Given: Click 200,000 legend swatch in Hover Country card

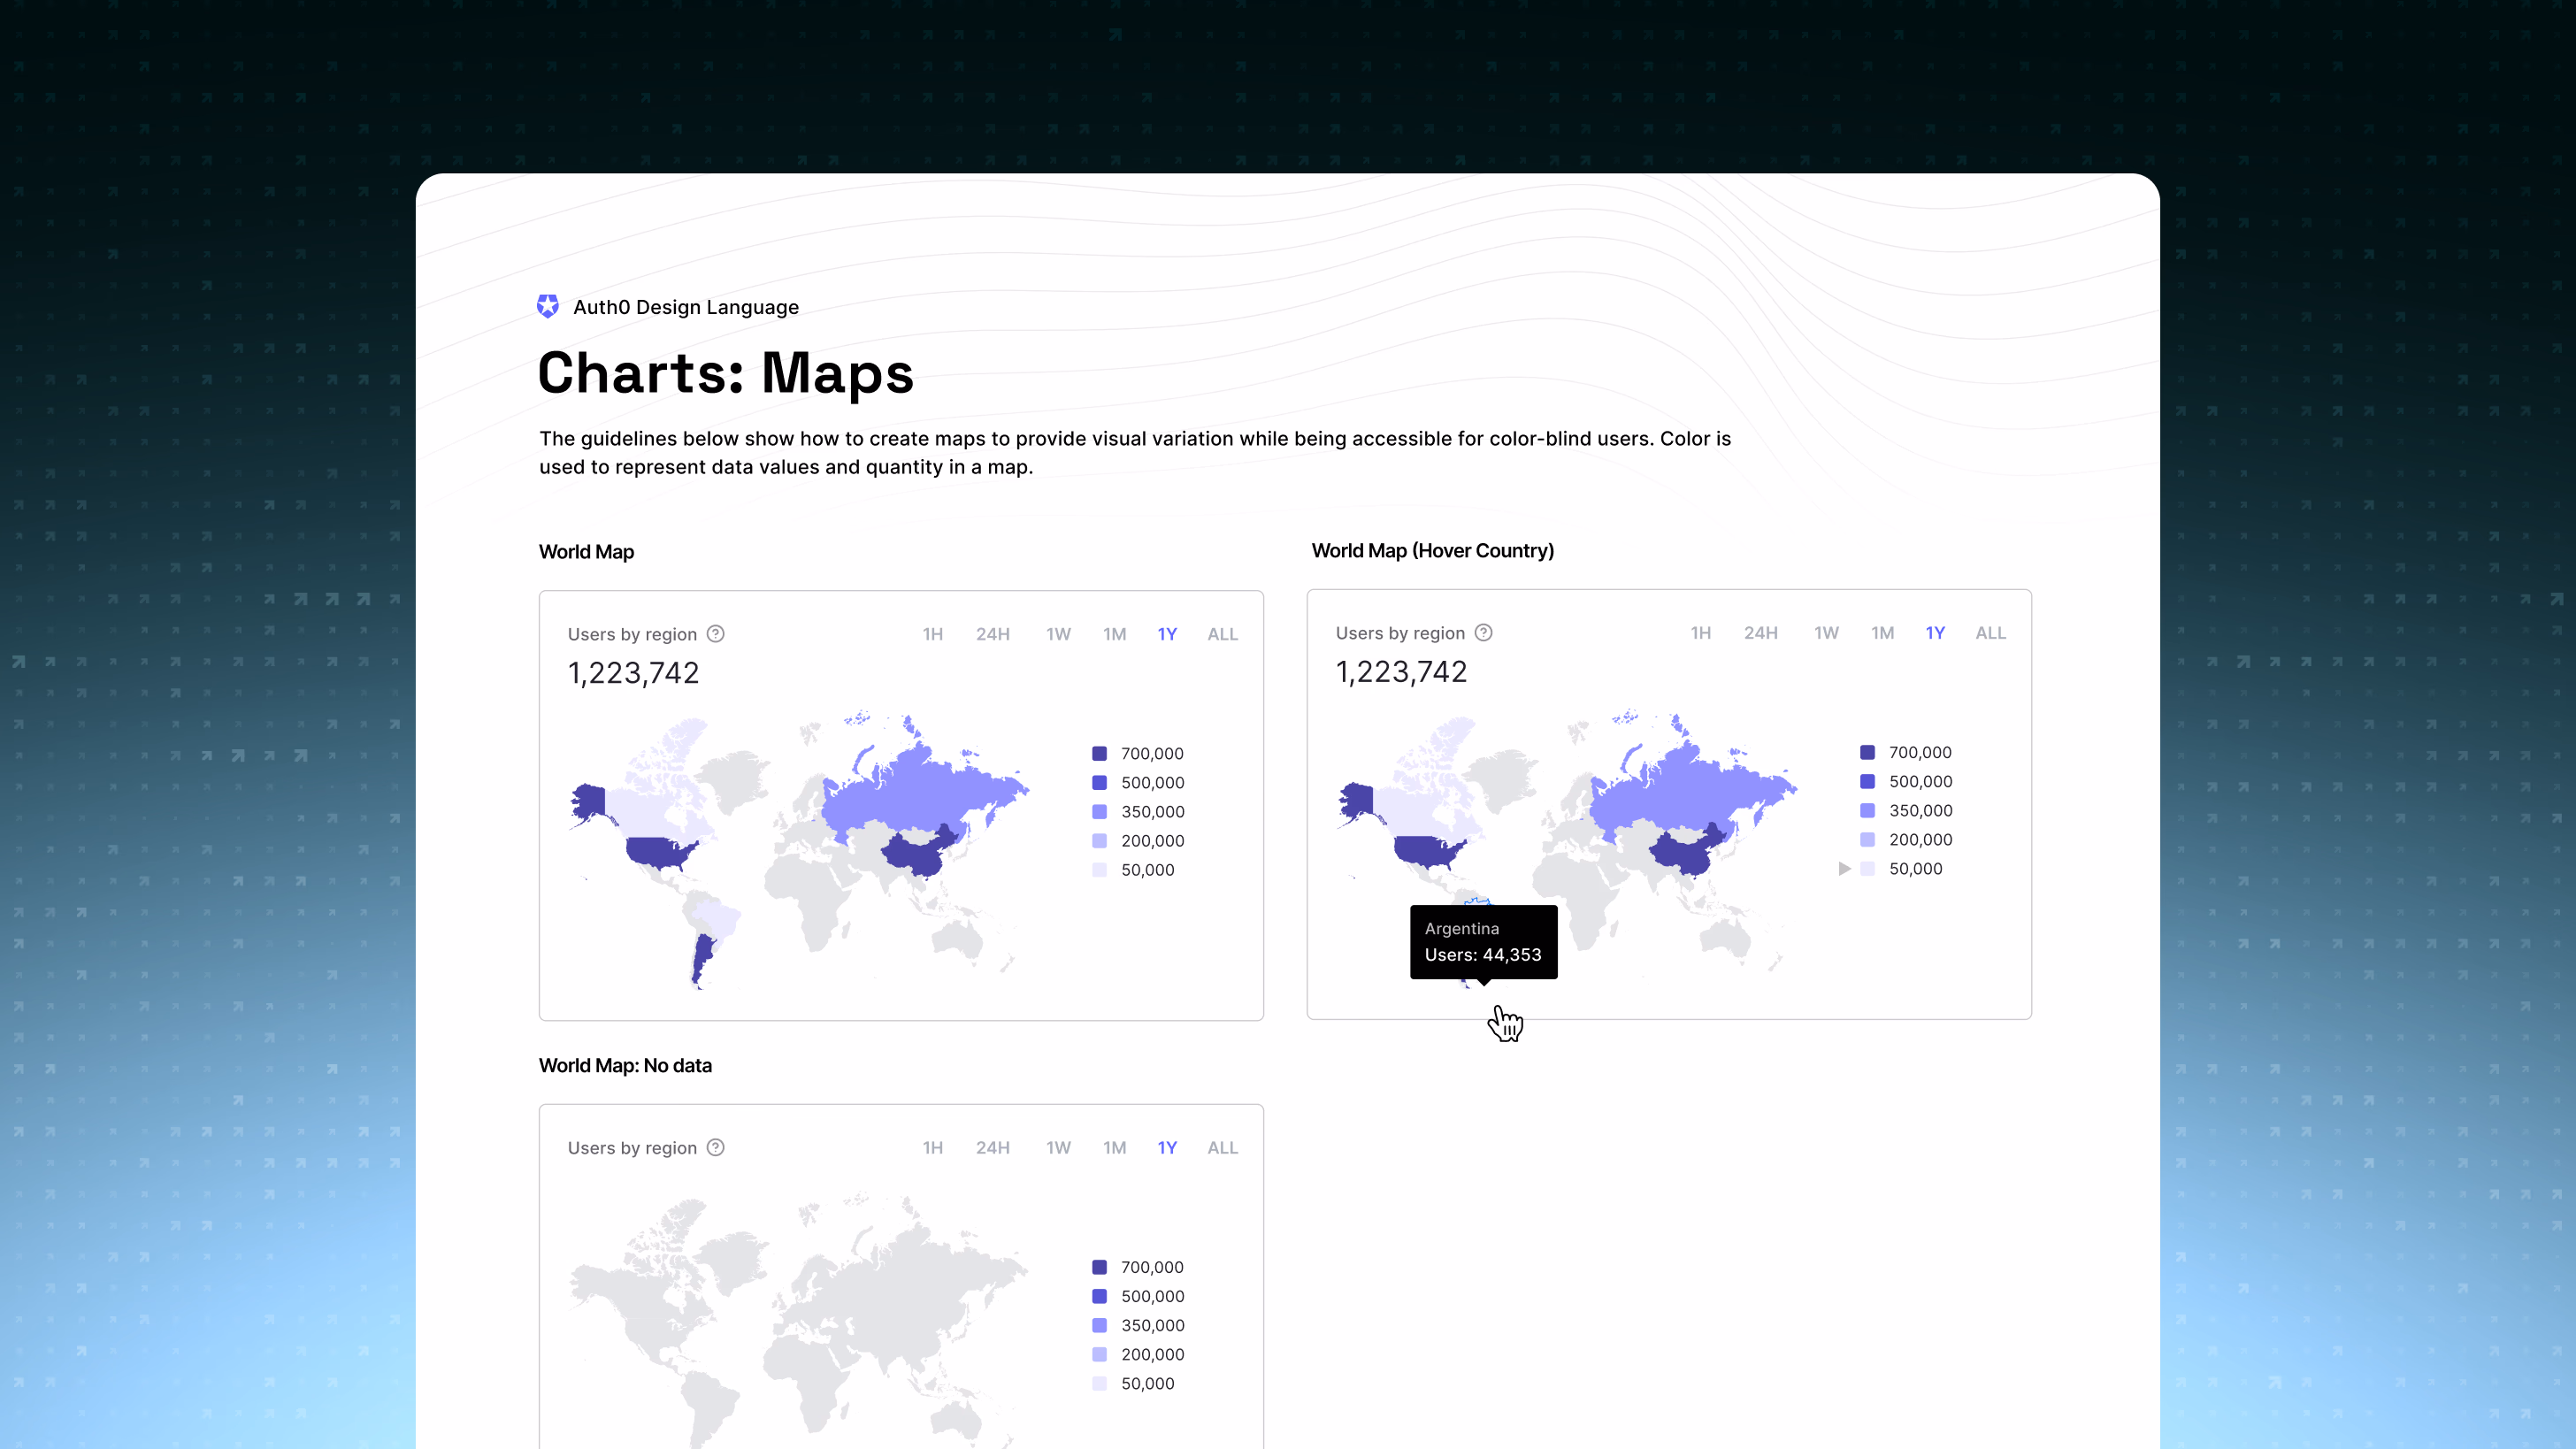Looking at the screenshot, I should click(1867, 840).
